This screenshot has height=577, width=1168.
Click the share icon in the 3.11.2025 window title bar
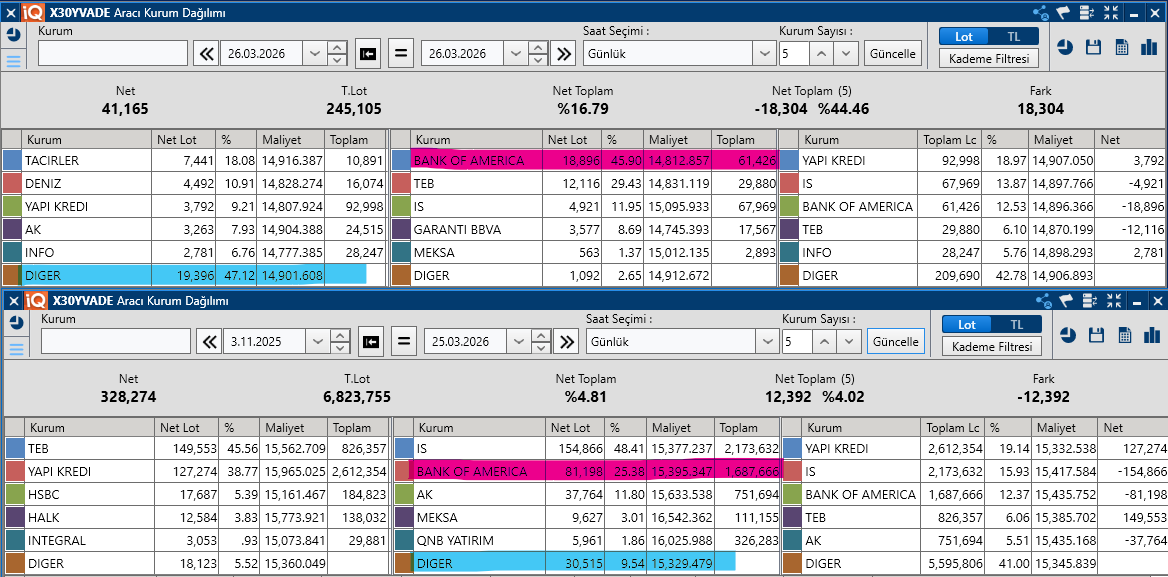(x=1044, y=301)
